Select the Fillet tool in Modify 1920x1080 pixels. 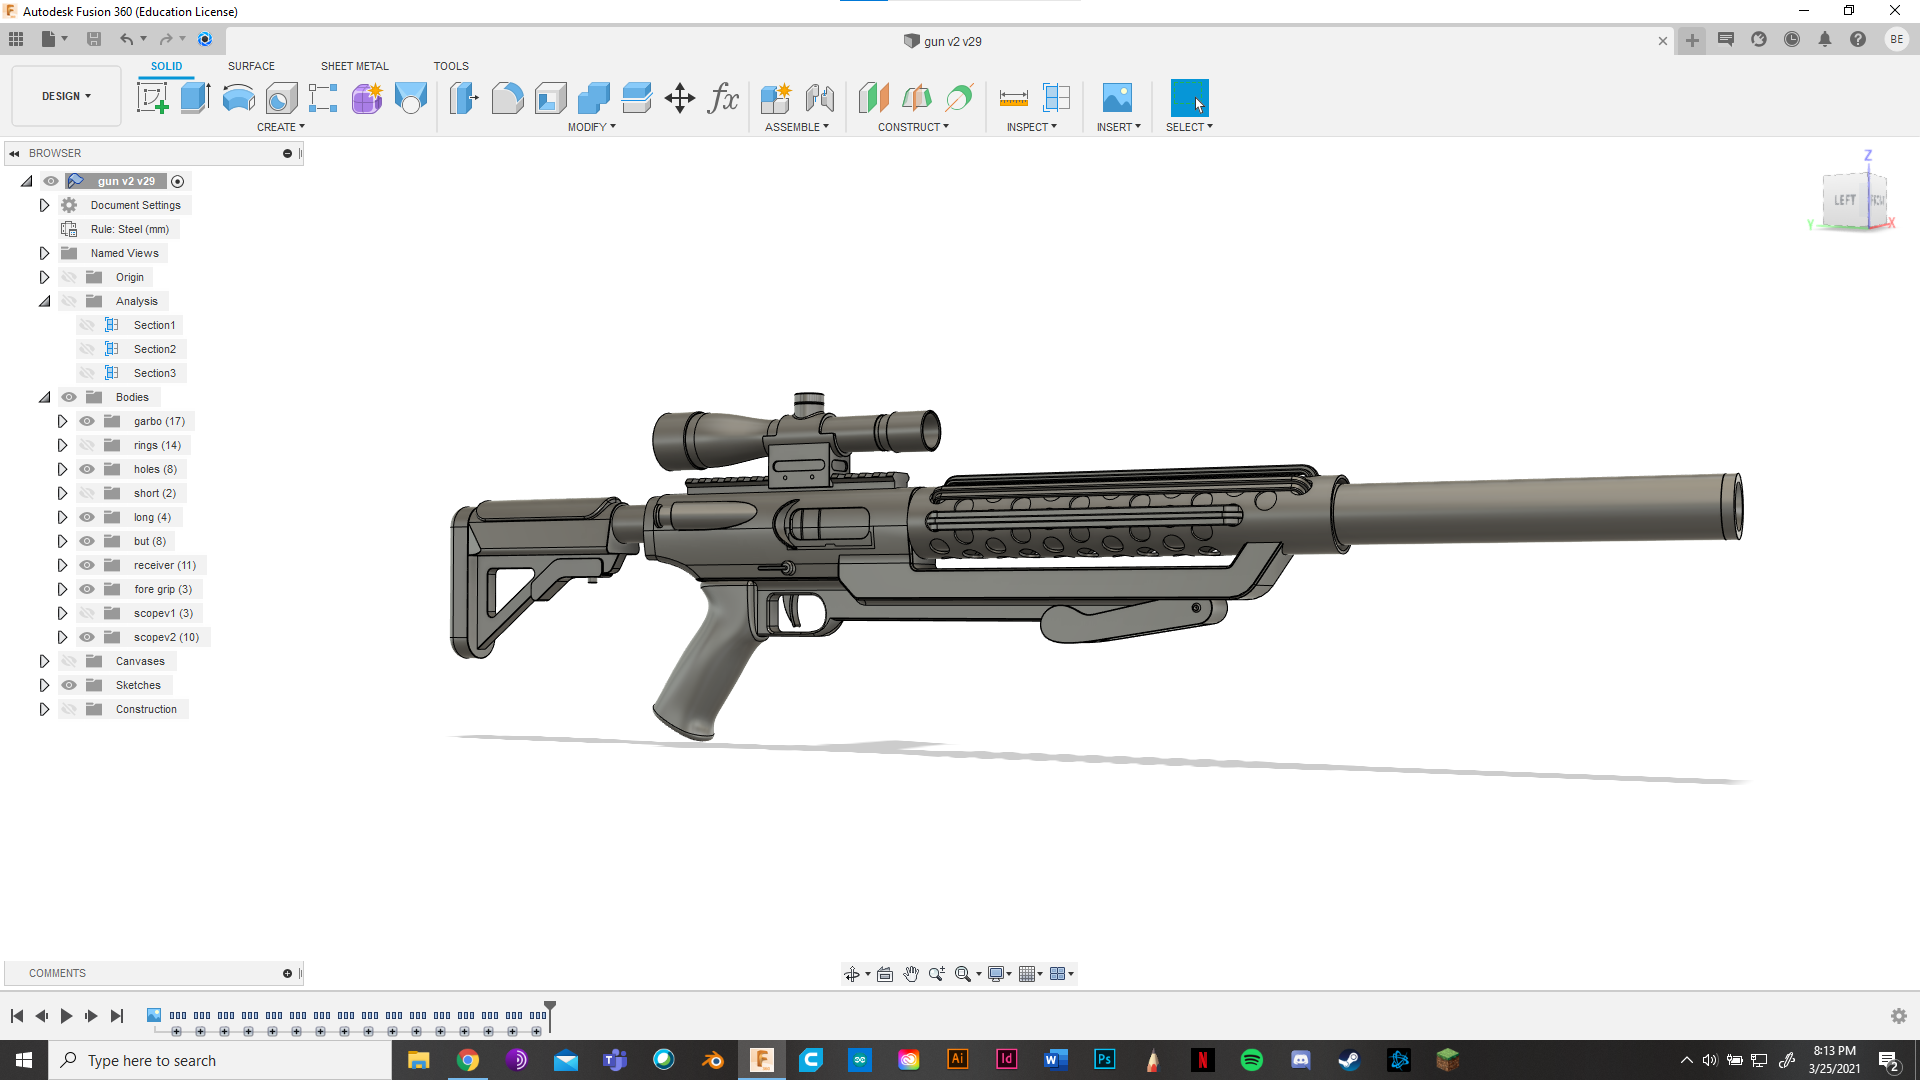pos(507,98)
